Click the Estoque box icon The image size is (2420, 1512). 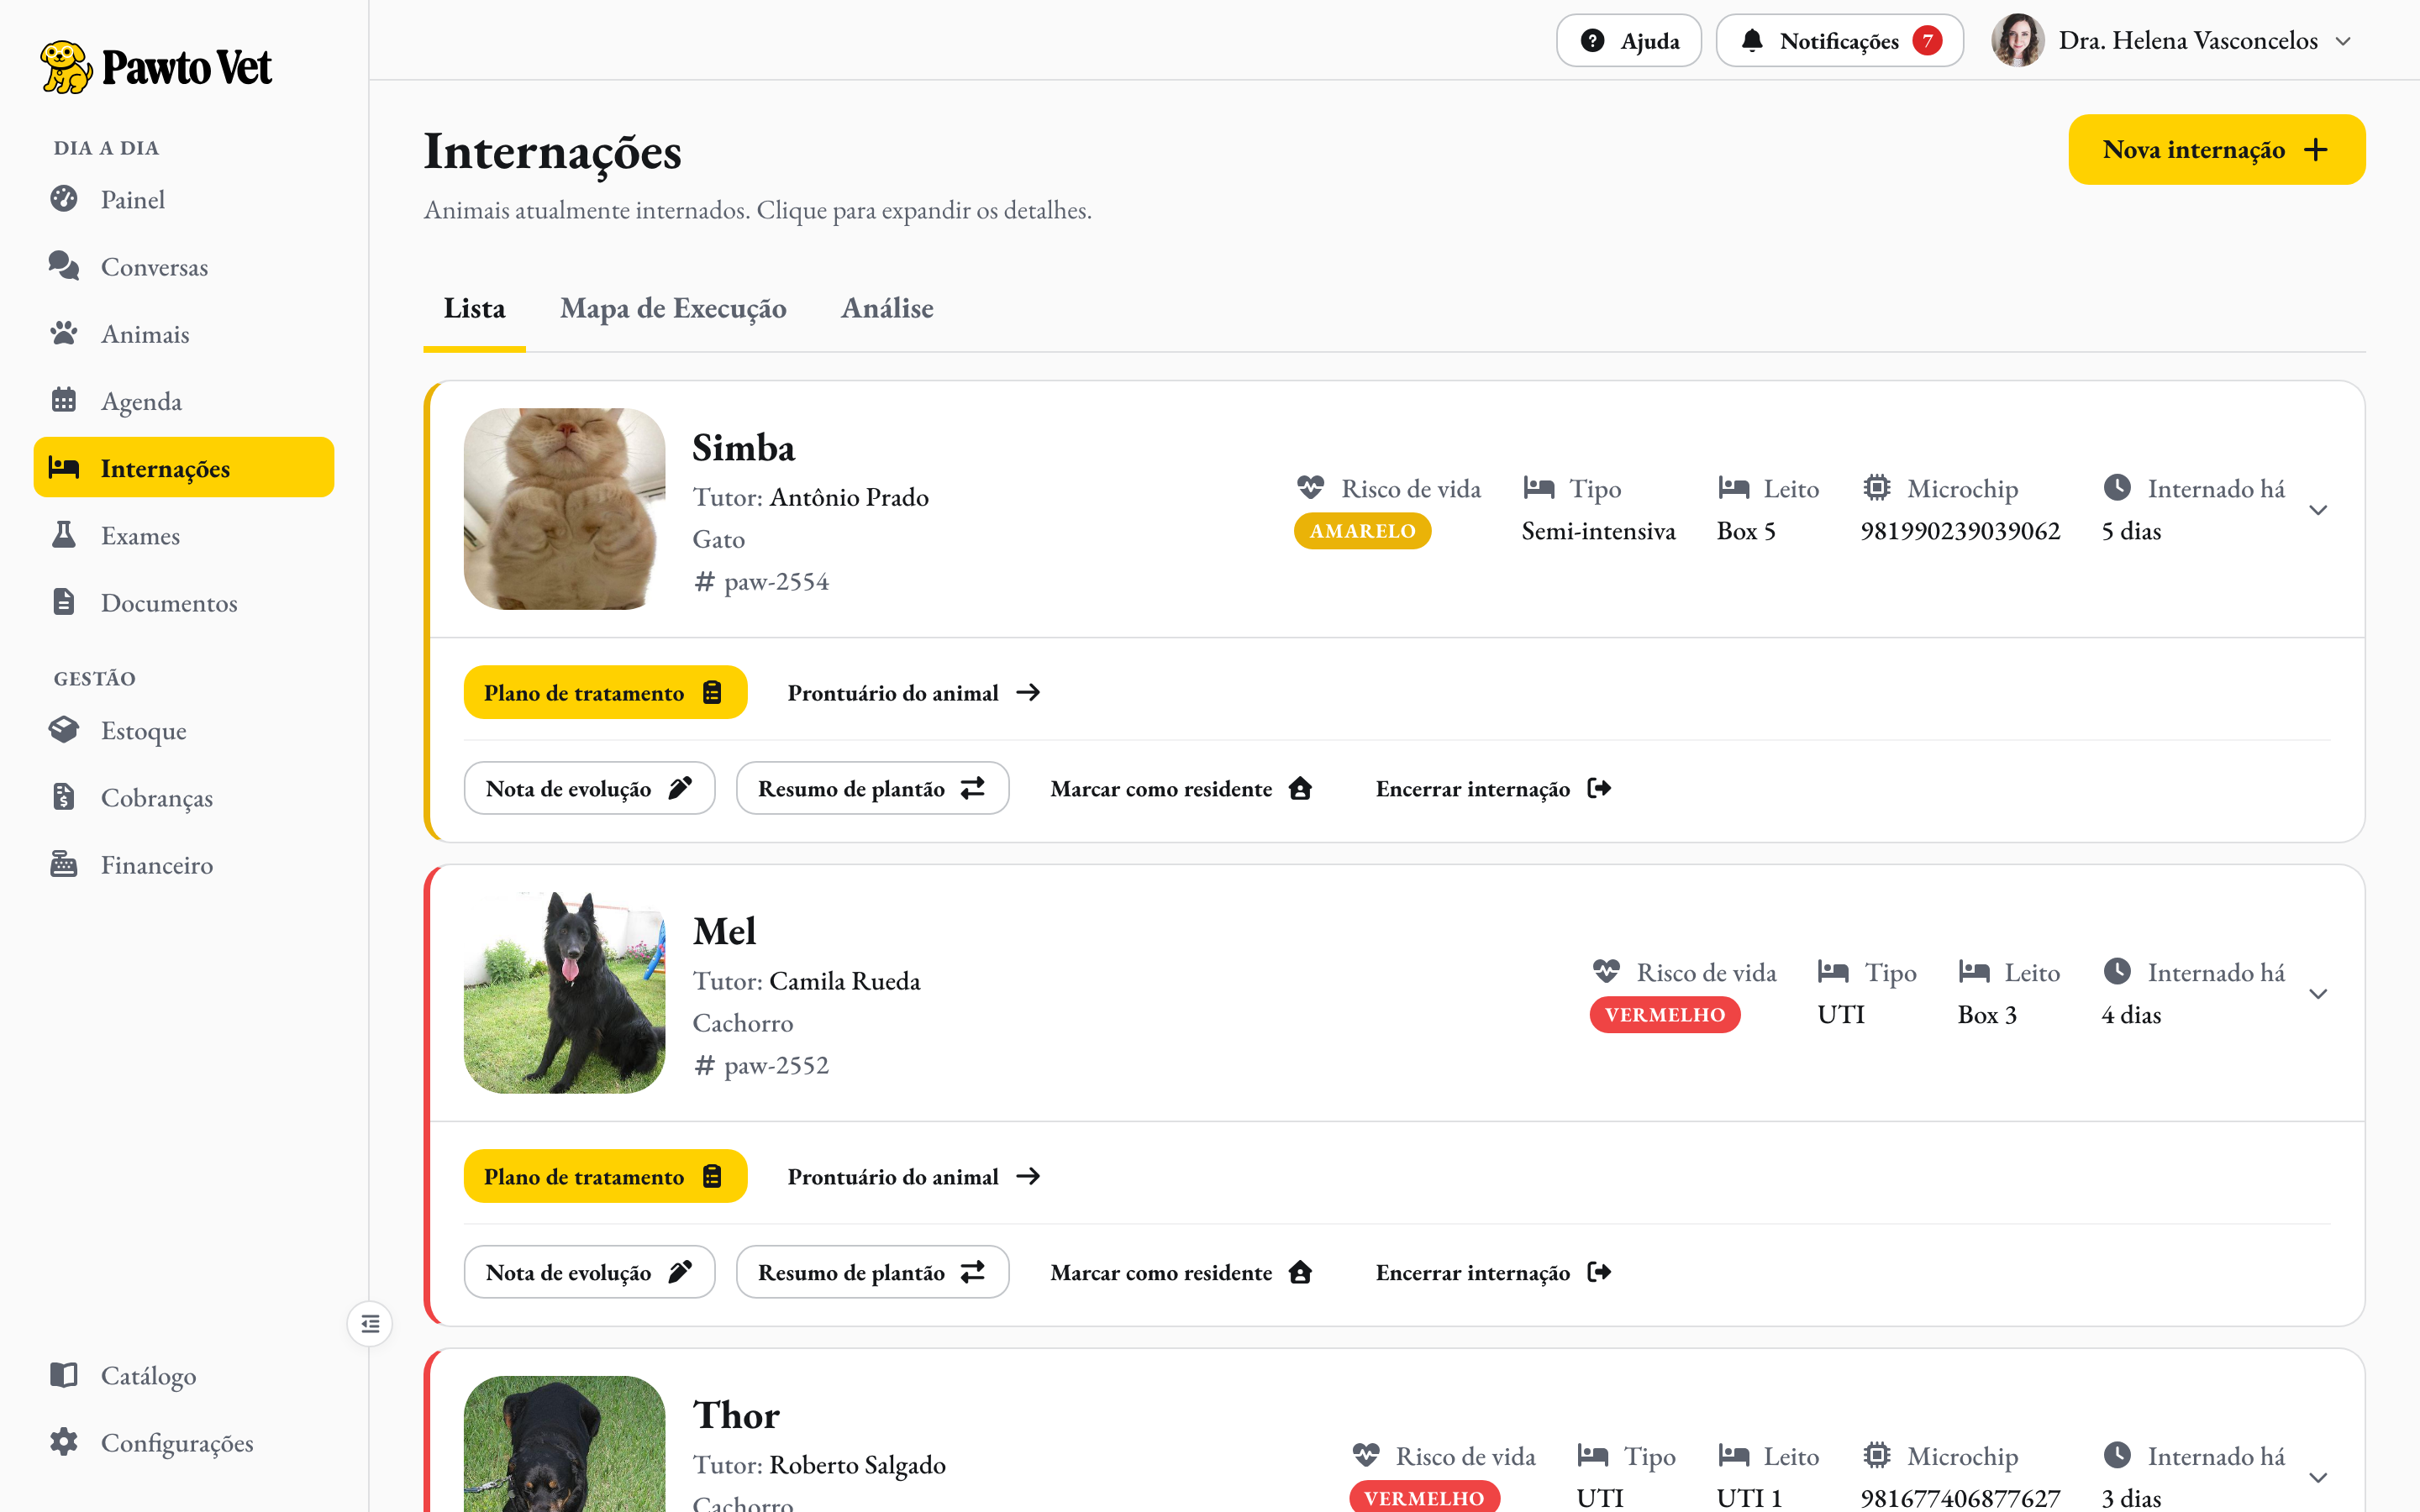click(x=64, y=730)
